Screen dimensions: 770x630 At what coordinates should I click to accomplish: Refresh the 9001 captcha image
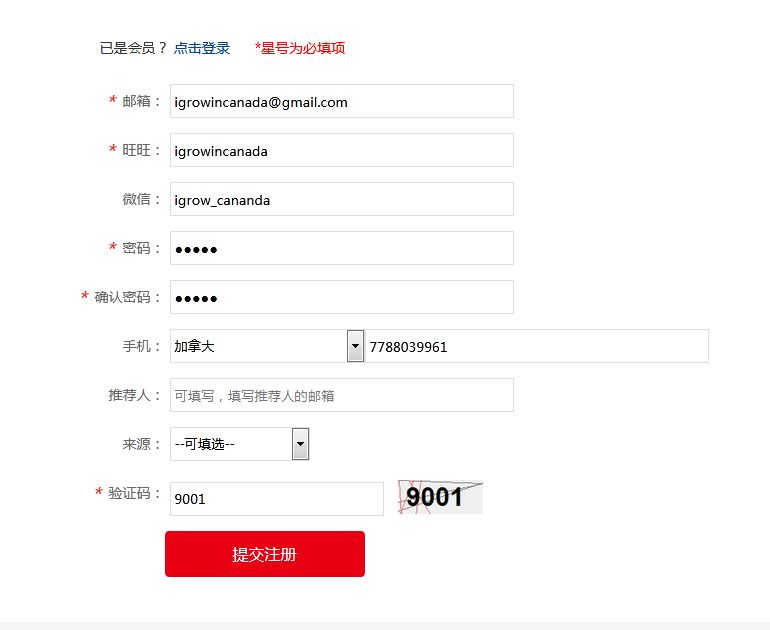pos(440,497)
